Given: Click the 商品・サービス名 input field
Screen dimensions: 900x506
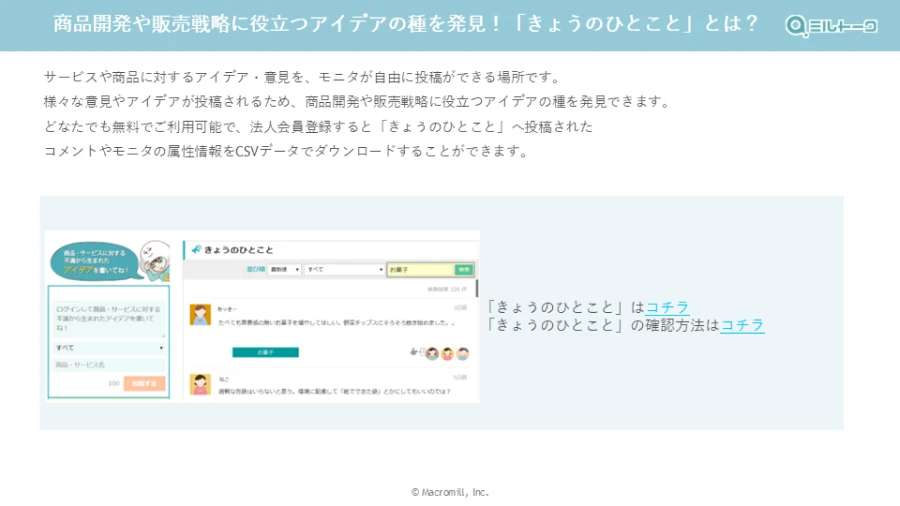Looking at the screenshot, I should pyautogui.click(x=109, y=365).
